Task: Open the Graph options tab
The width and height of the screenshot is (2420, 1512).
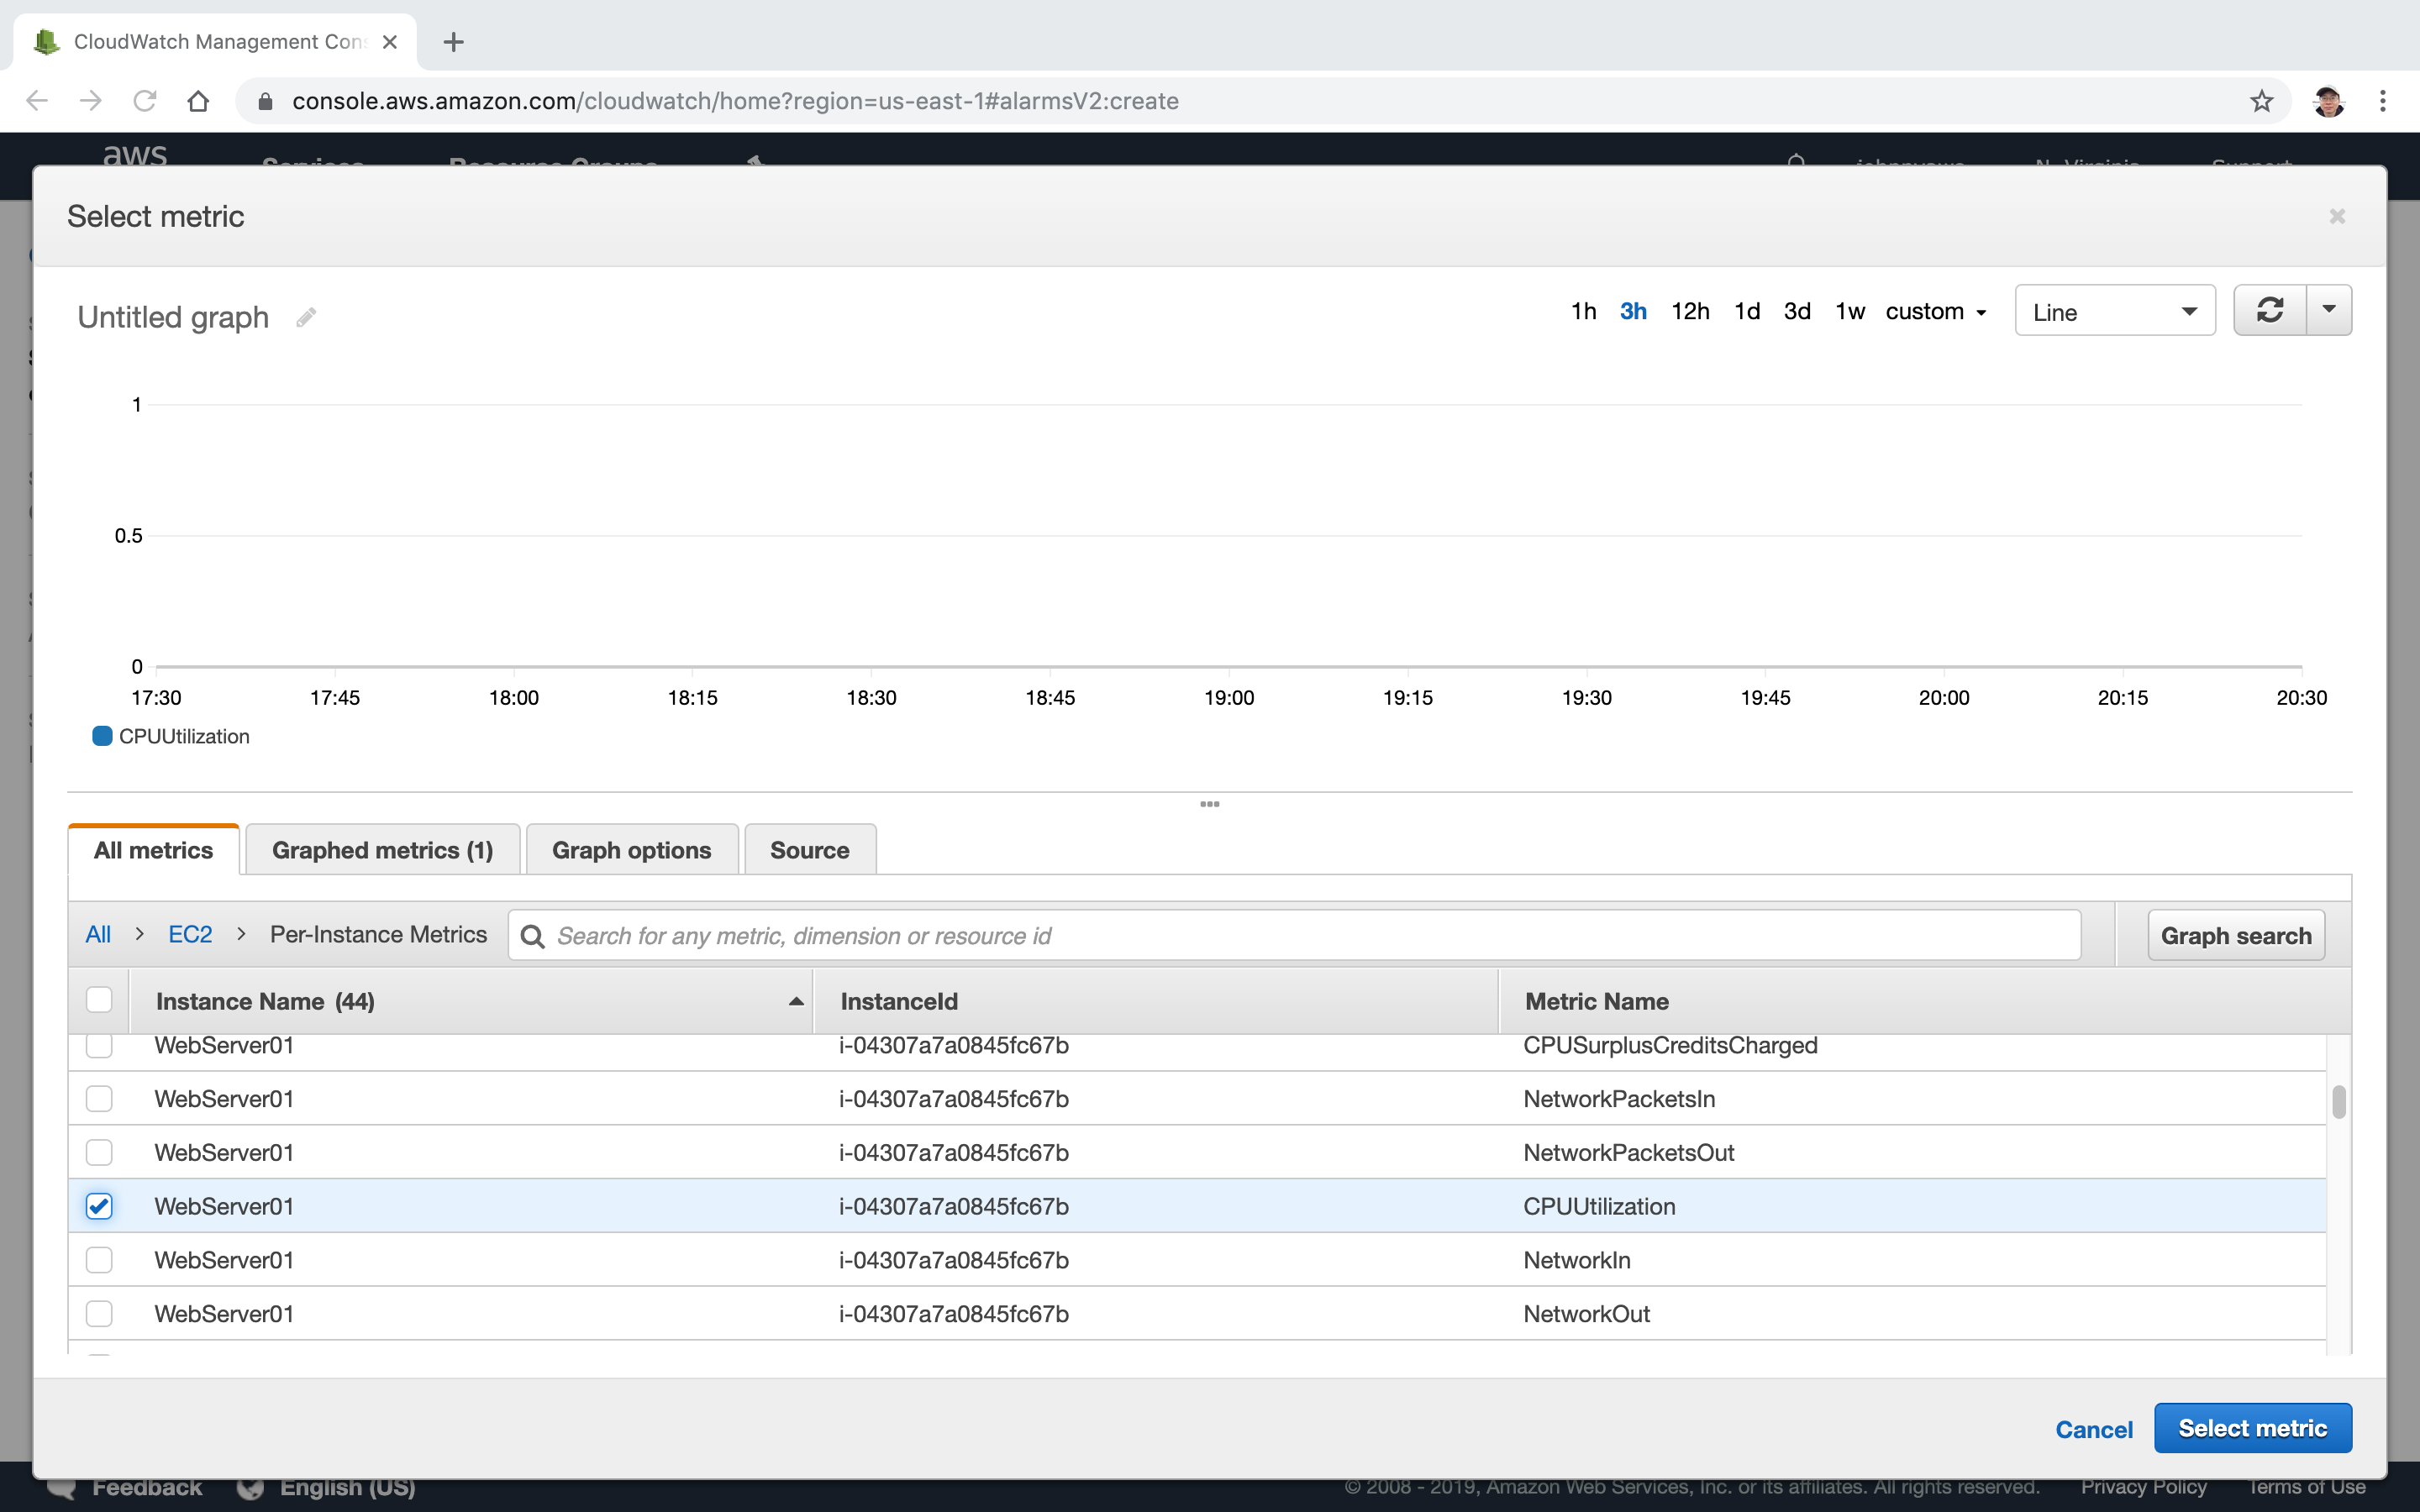Action: point(632,850)
